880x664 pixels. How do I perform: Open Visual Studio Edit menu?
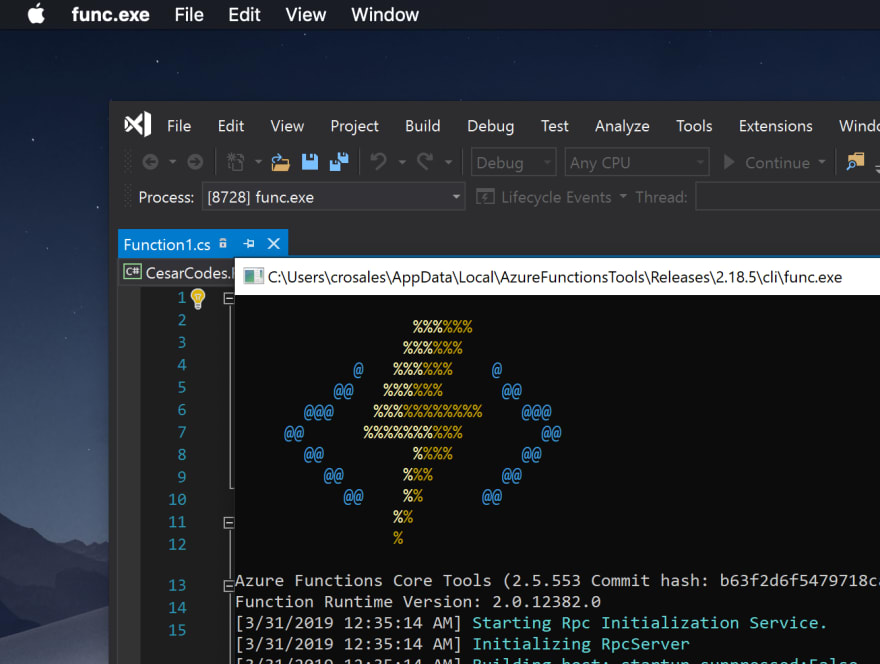[x=231, y=126]
